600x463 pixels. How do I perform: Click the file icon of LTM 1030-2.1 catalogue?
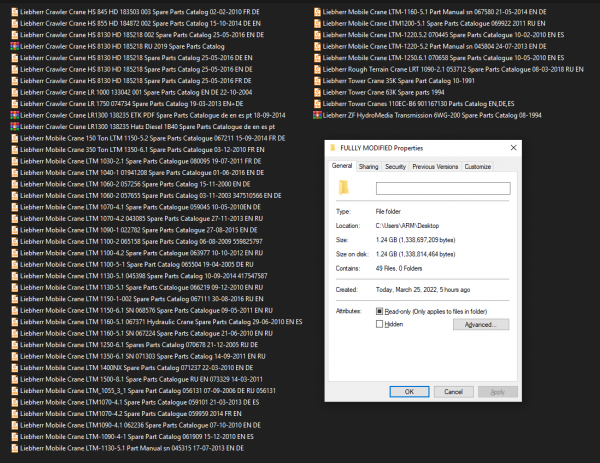(x=15, y=161)
